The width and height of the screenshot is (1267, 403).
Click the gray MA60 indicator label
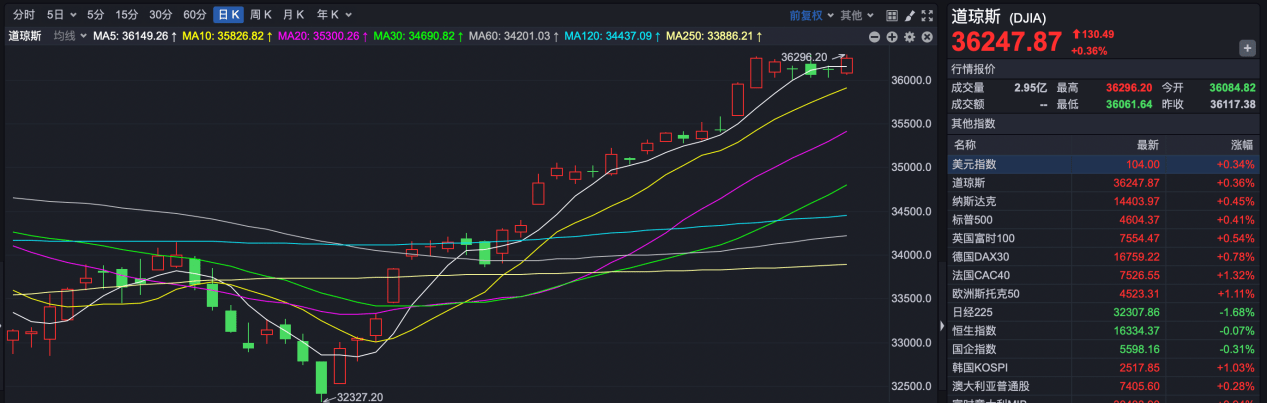click(513, 36)
